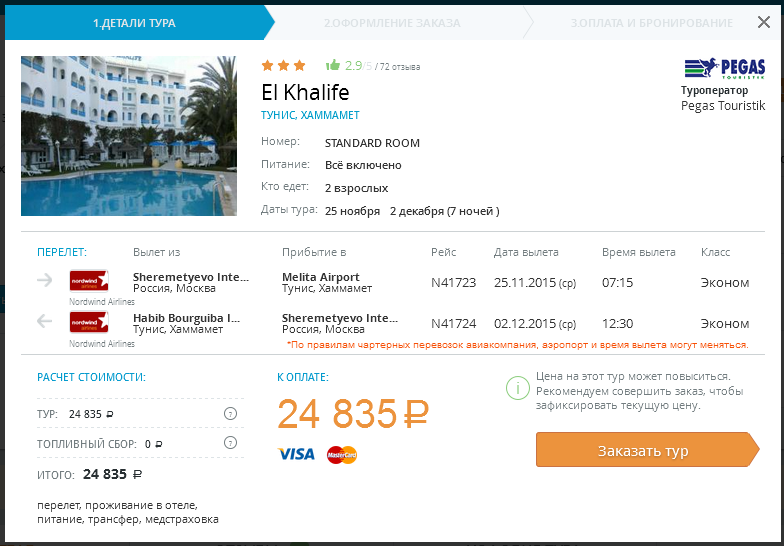
Task: Click the green thumbs-up rating icon
Action: click(333, 65)
